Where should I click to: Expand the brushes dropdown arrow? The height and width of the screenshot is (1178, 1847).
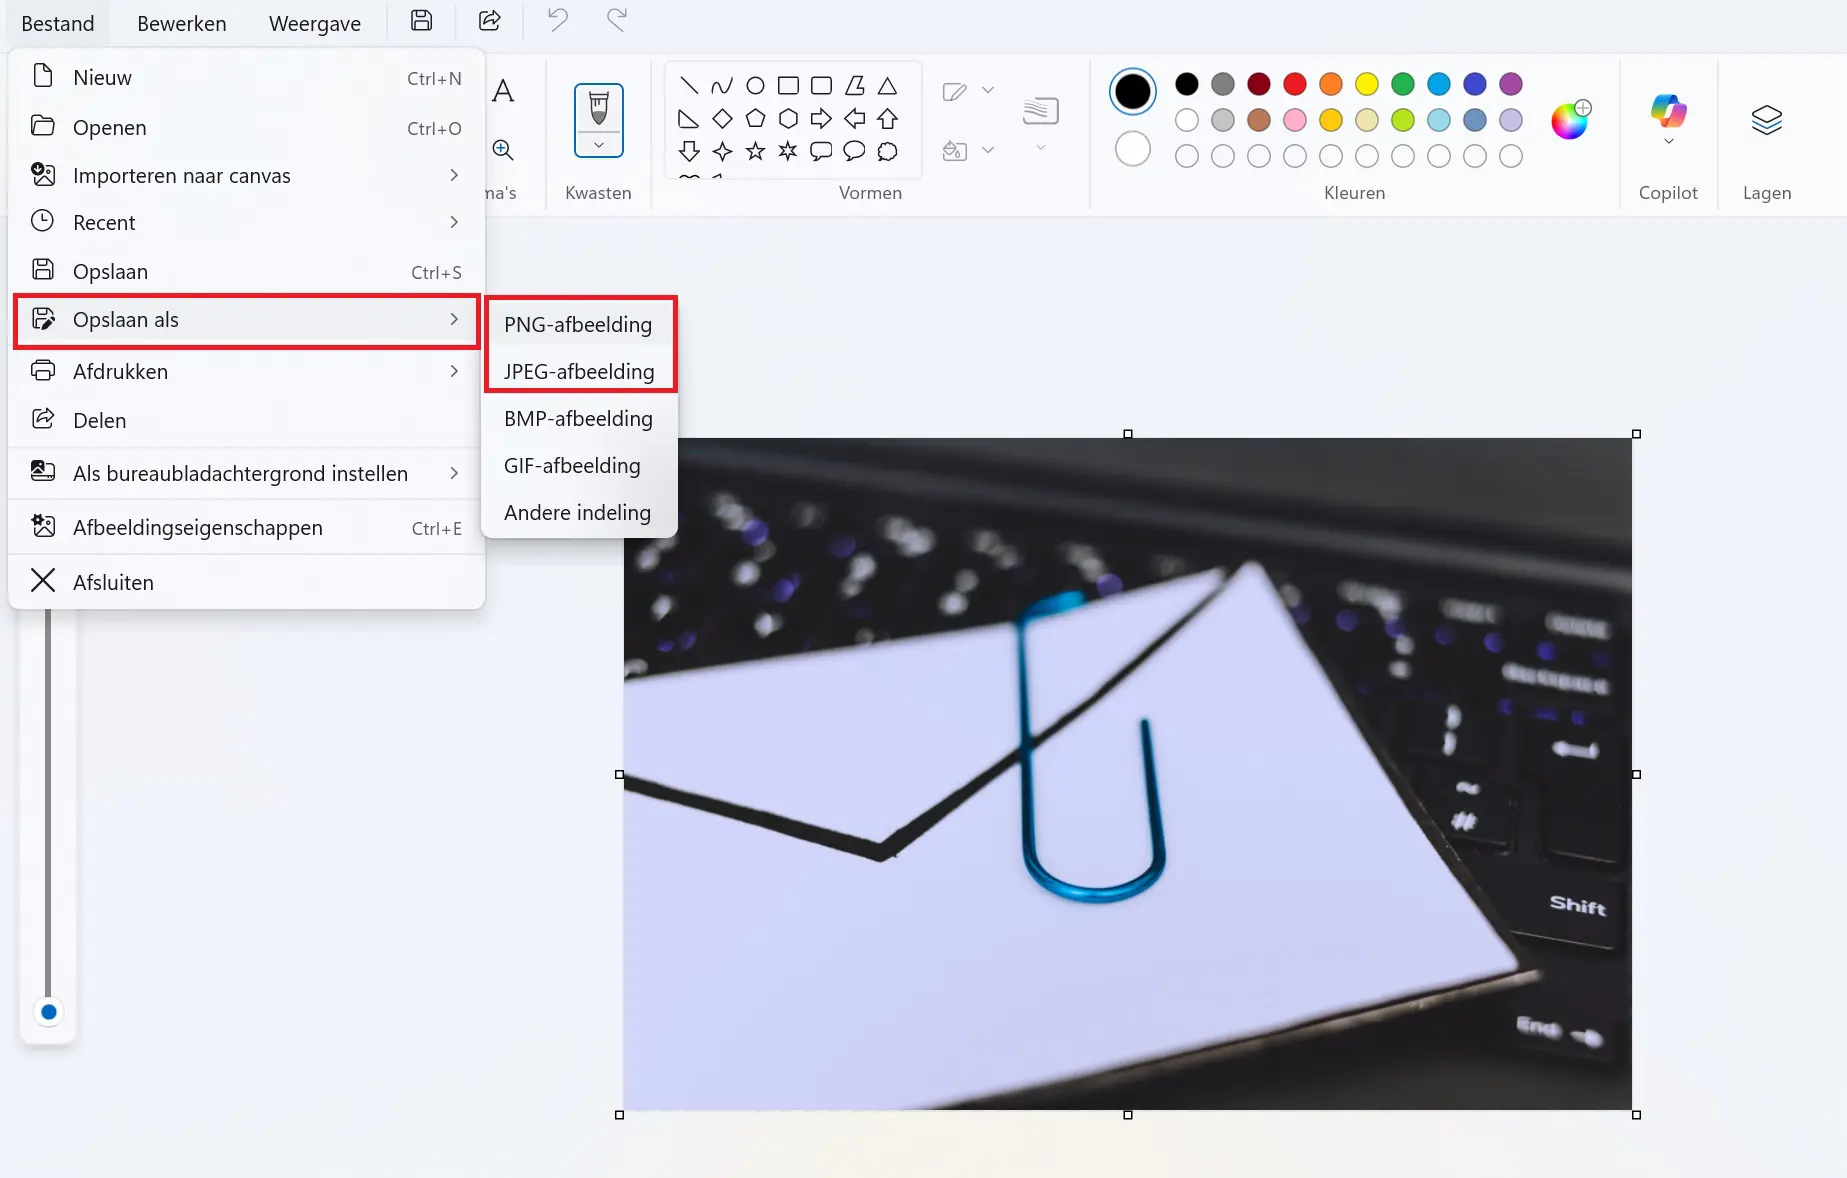point(598,146)
